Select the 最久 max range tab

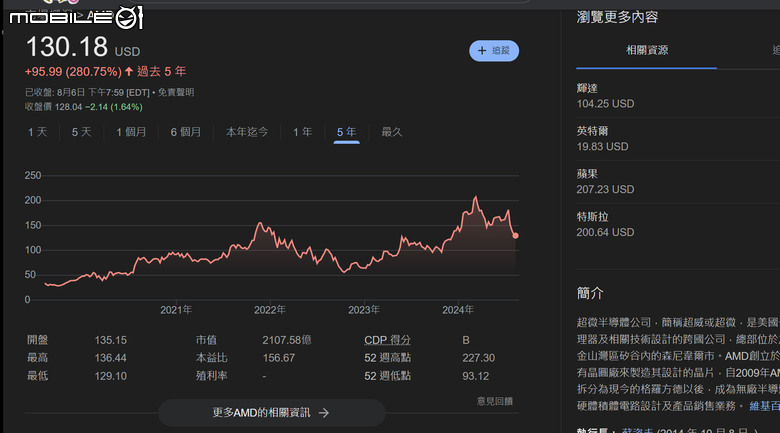[391, 132]
